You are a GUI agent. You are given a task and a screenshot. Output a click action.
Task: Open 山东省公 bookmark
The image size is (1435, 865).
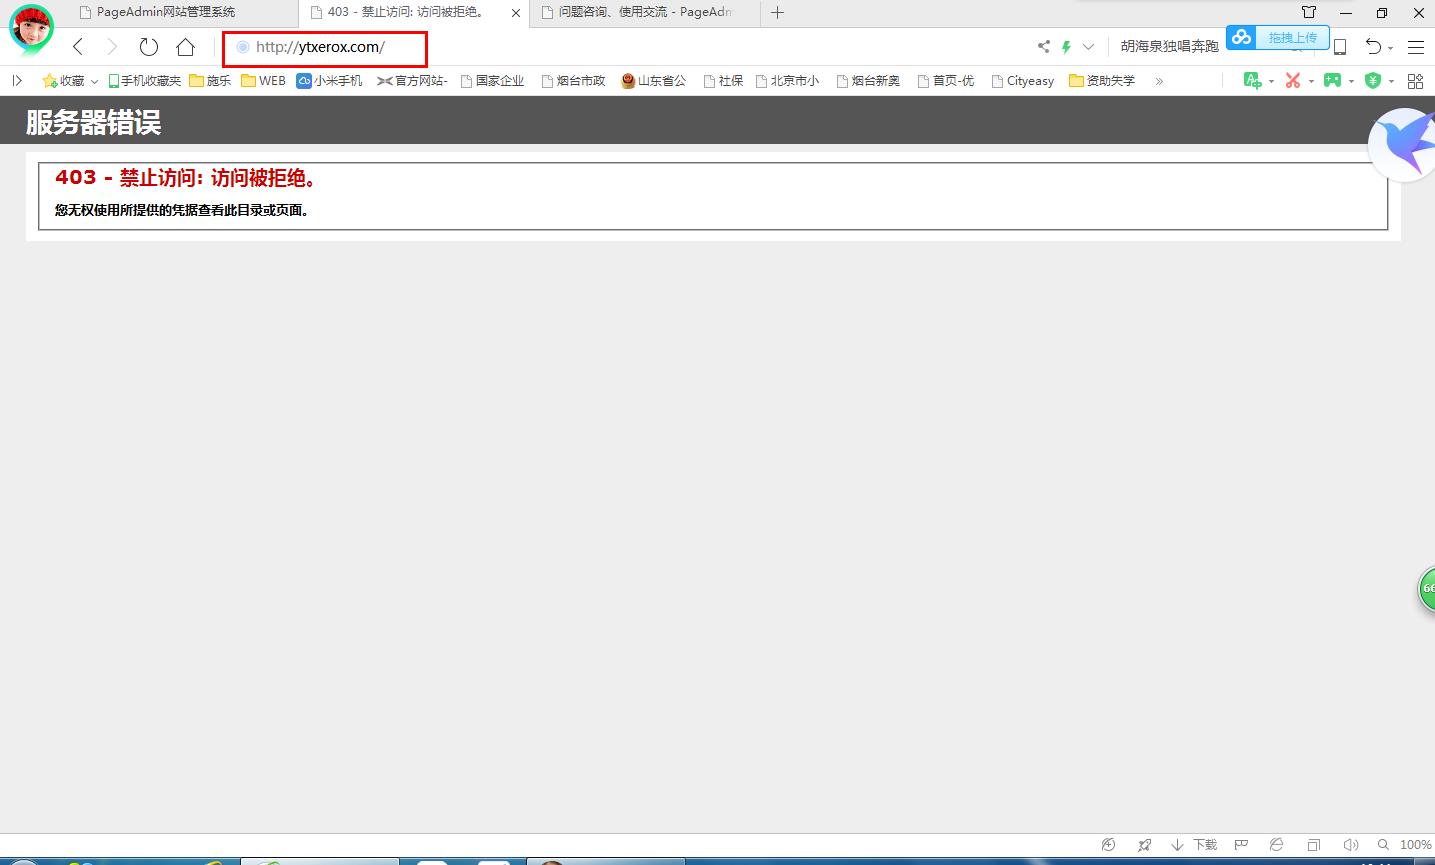[653, 81]
